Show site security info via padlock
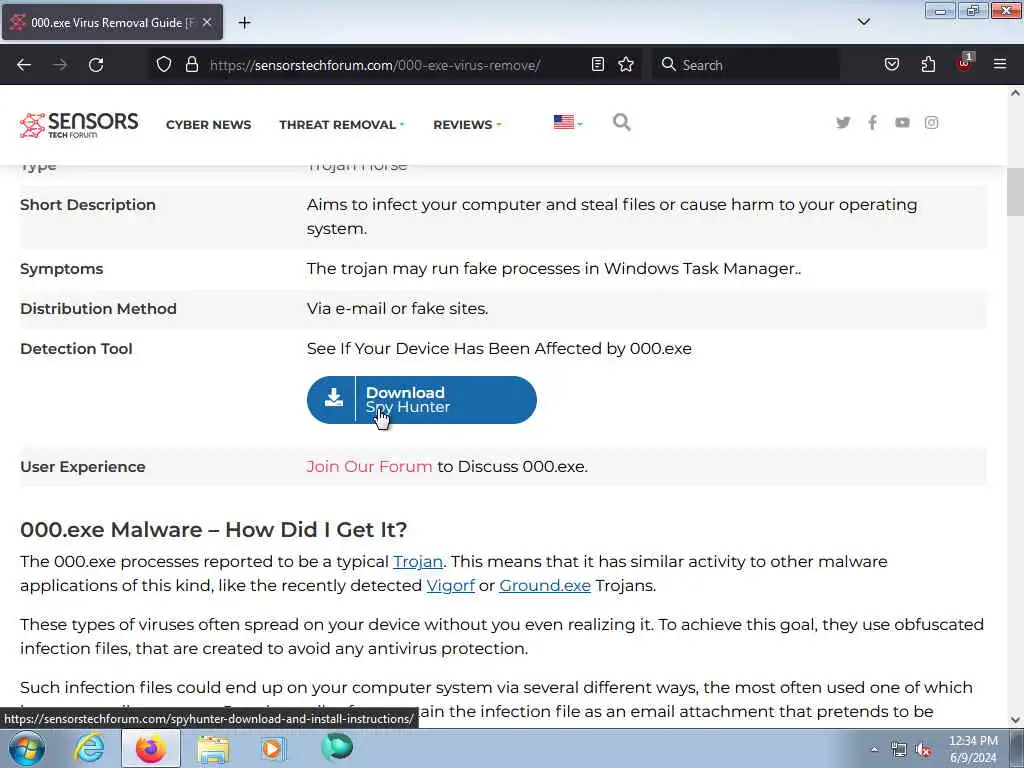 (192, 64)
